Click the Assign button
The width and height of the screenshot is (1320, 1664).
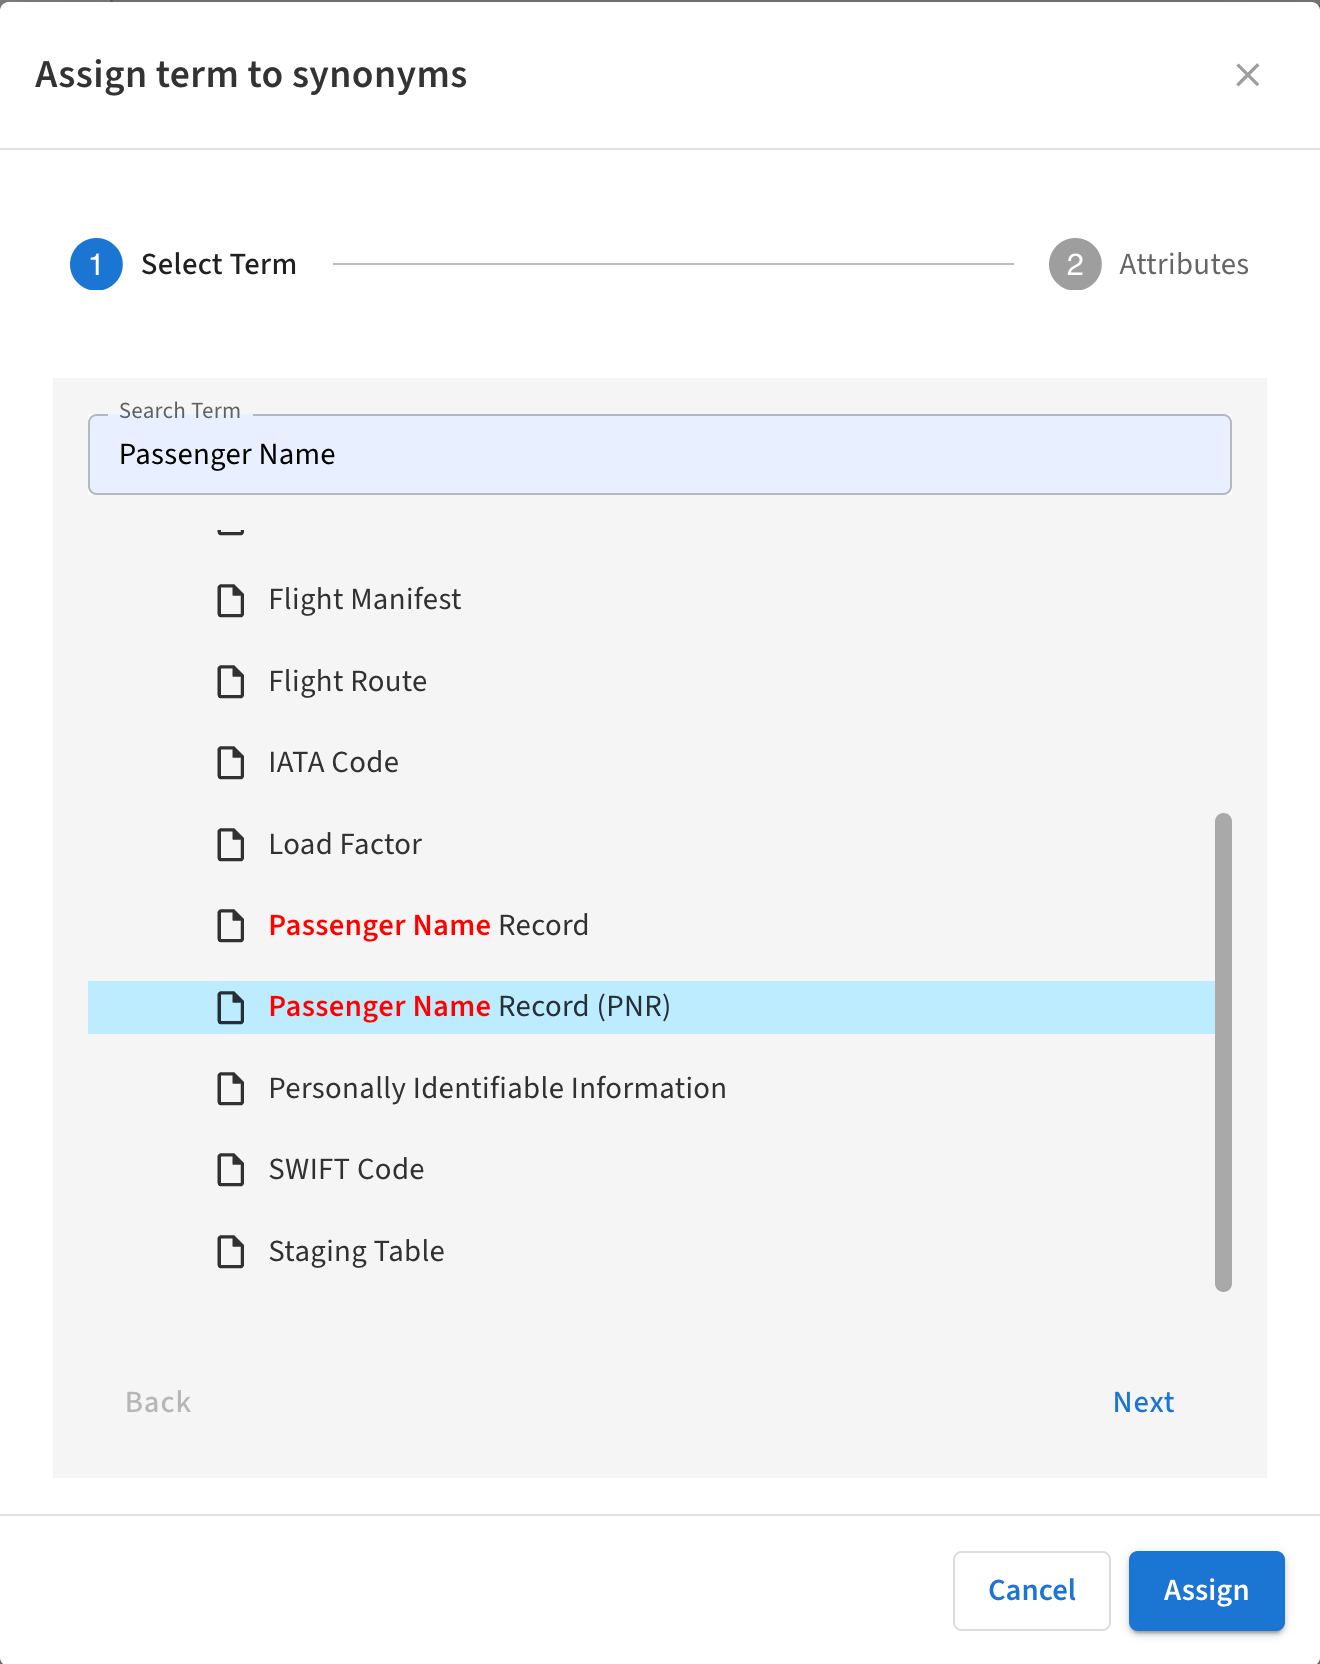tap(1206, 1591)
